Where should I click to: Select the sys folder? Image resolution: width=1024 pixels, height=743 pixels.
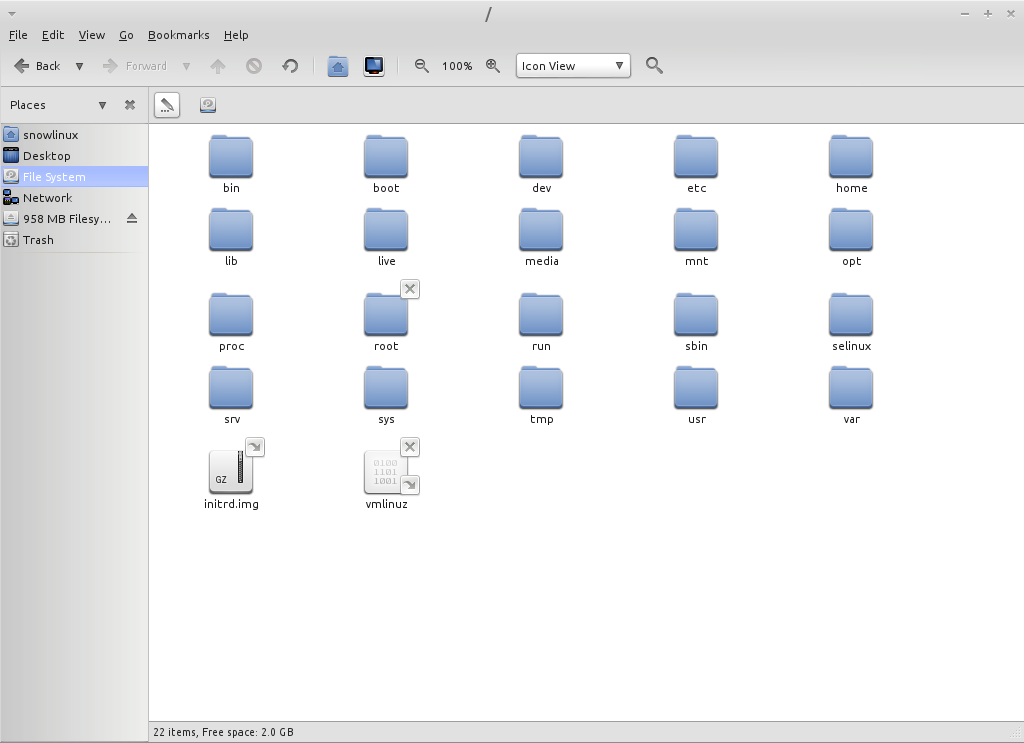[386, 396]
